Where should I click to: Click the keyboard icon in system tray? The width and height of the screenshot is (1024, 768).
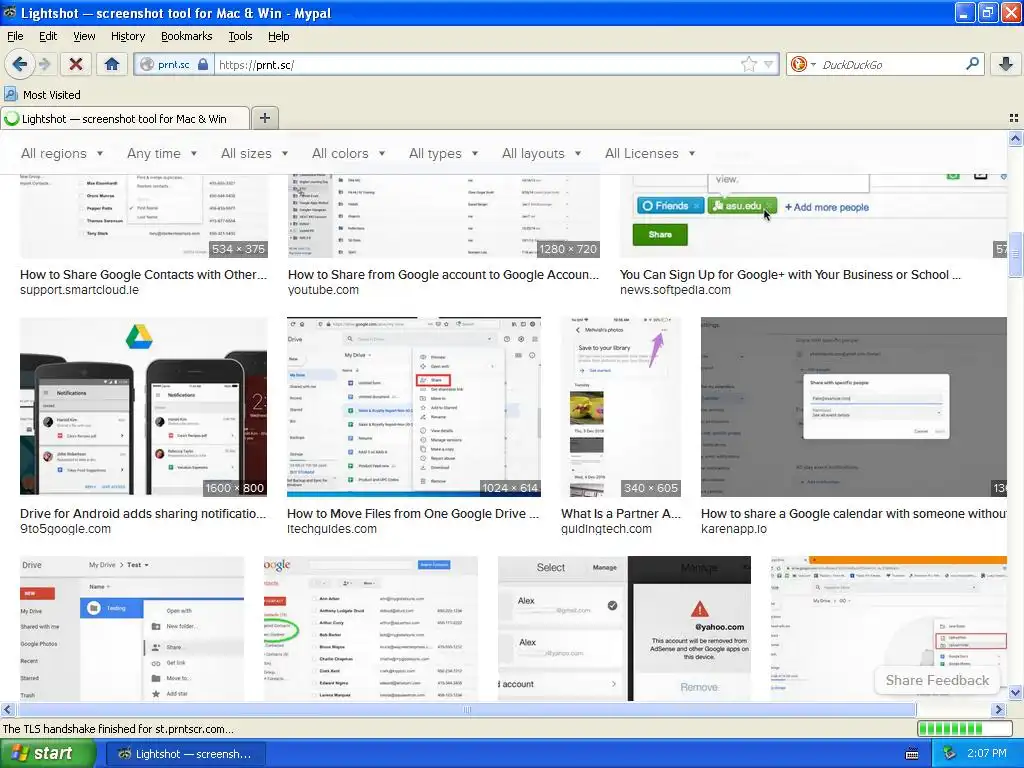click(x=912, y=754)
